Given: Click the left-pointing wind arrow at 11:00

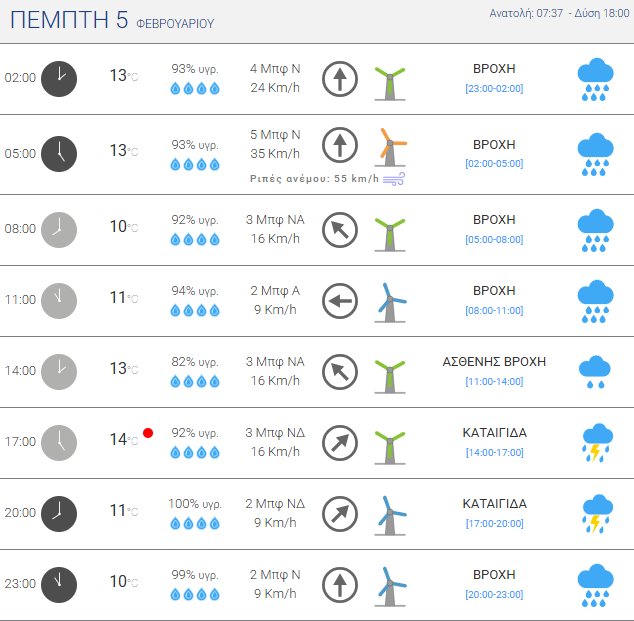Looking at the screenshot, I should pyautogui.click(x=340, y=299).
